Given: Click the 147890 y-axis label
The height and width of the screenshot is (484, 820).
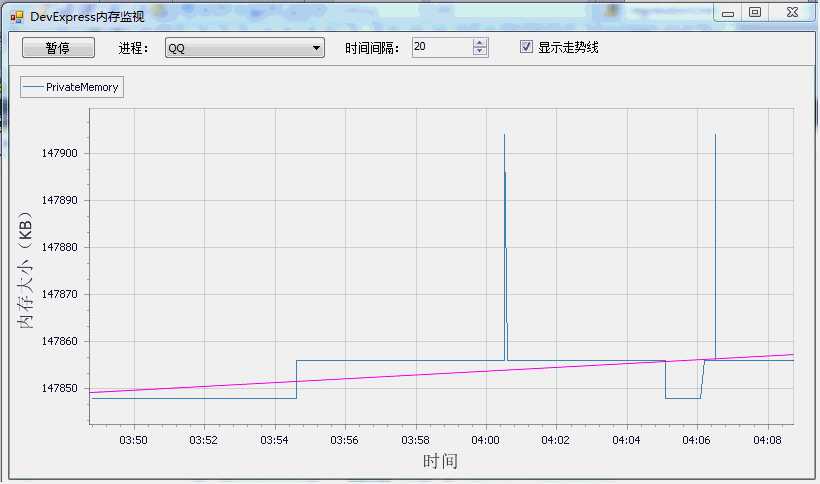Looking at the screenshot, I should pos(60,200).
